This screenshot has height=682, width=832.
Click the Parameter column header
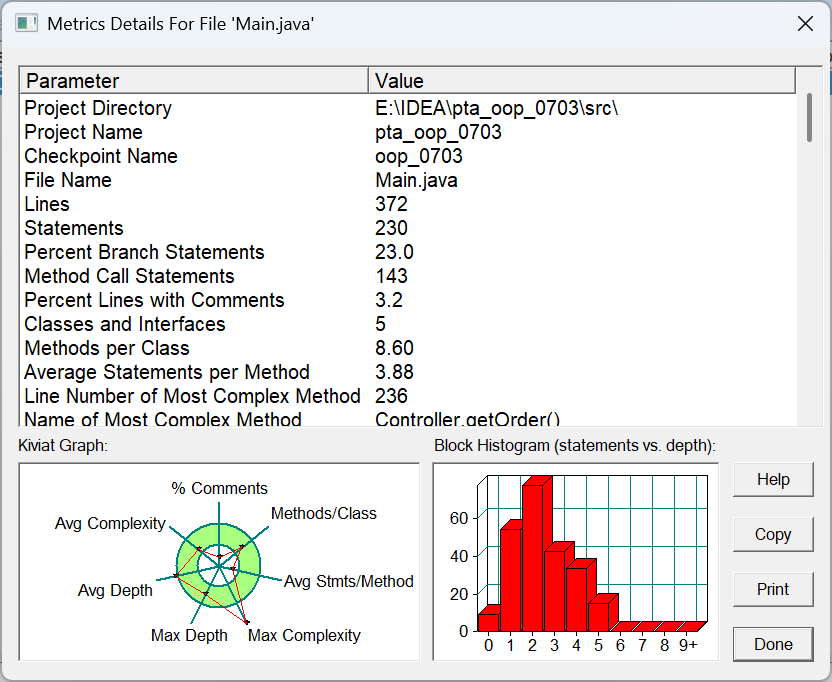click(194, 81)
